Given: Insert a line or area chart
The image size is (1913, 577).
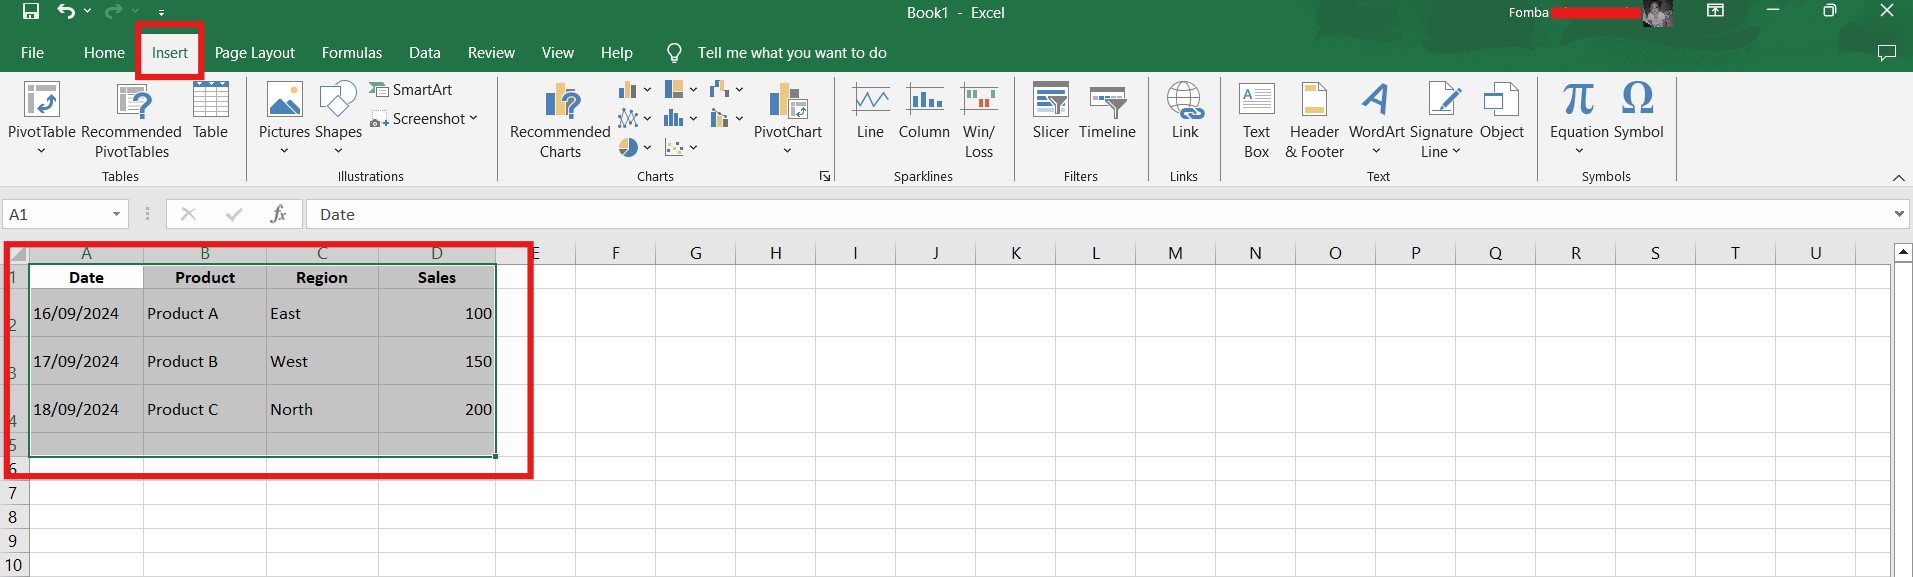Looking at the screenshot, I should (x=634, y=119).
